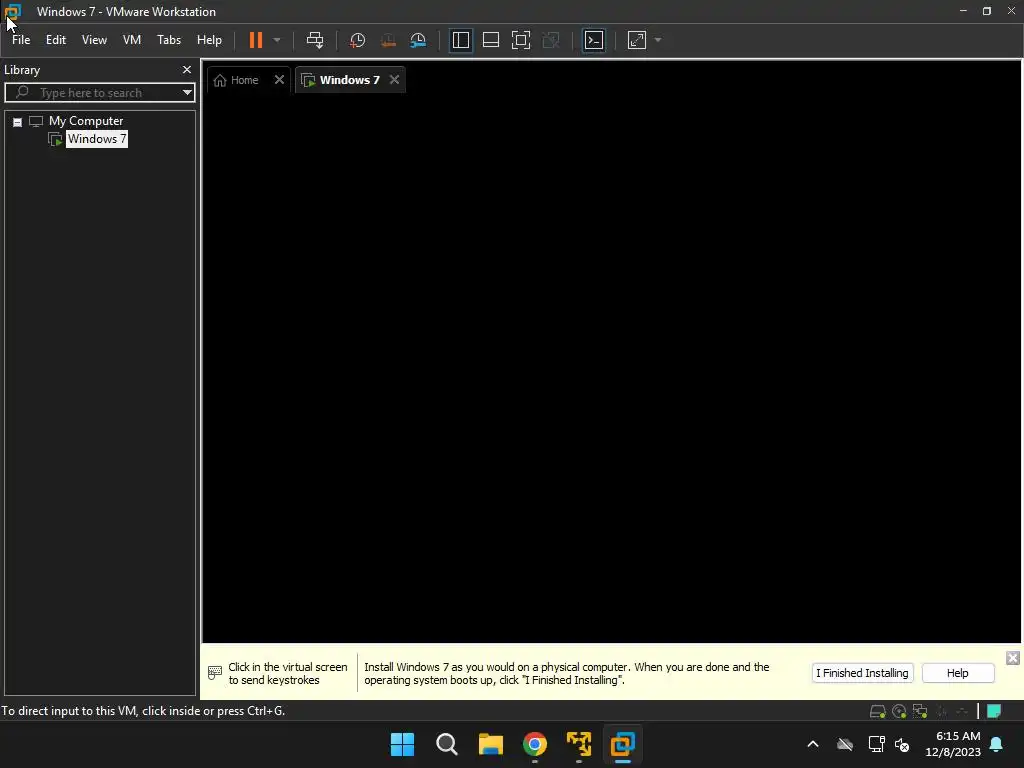Open the Help menu
1024x768 pixels.
point(209,40)
